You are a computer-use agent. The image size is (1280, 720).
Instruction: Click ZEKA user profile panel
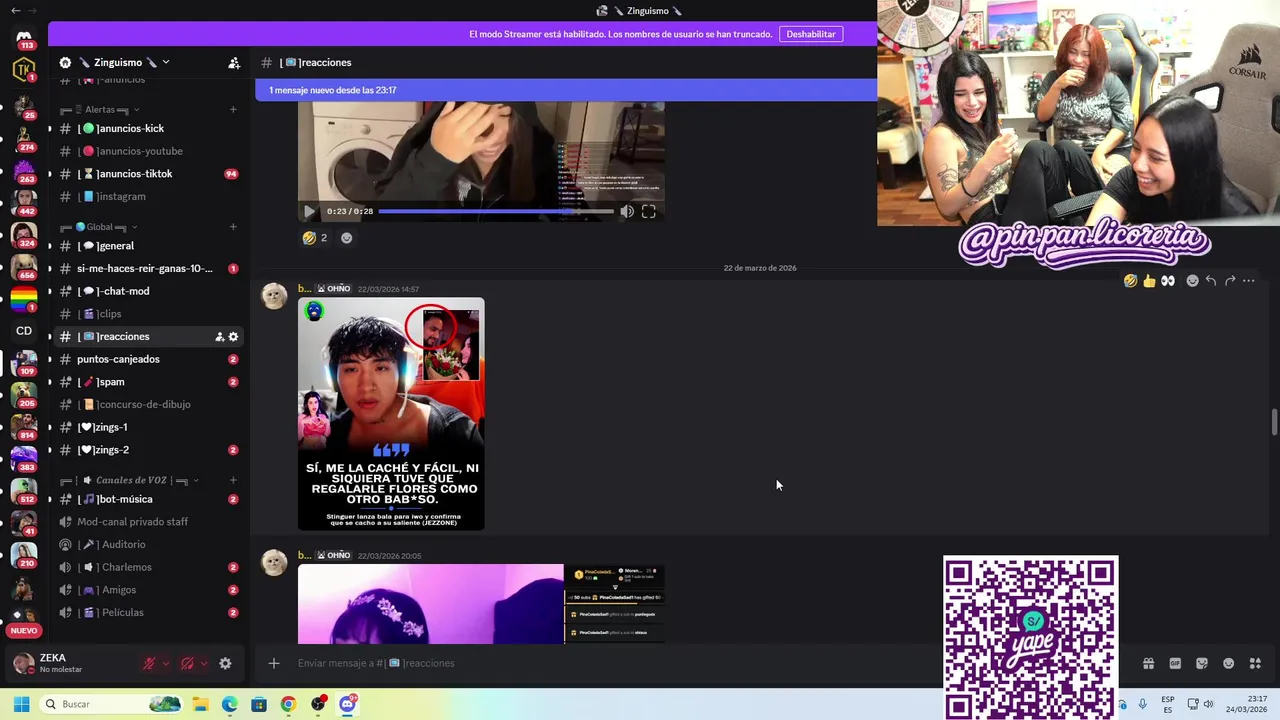point(70,663)
